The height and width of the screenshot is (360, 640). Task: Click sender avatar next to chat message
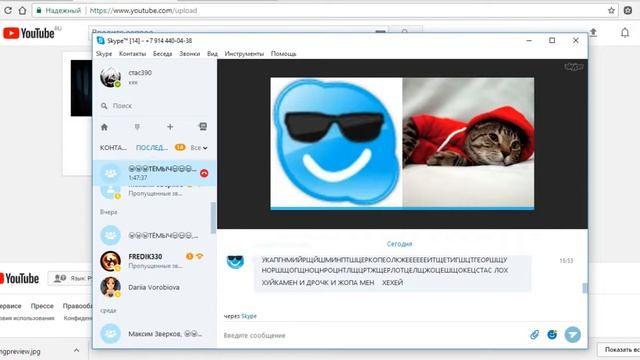tap(235, 262)
